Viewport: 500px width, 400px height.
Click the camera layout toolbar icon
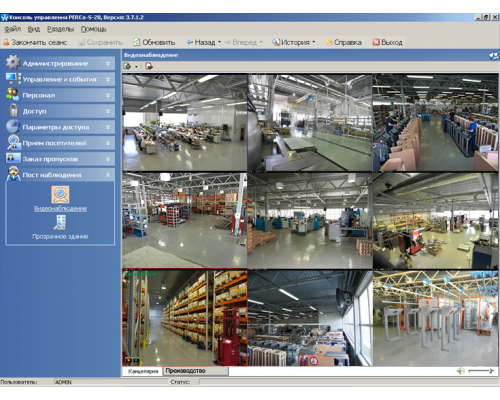127,66
